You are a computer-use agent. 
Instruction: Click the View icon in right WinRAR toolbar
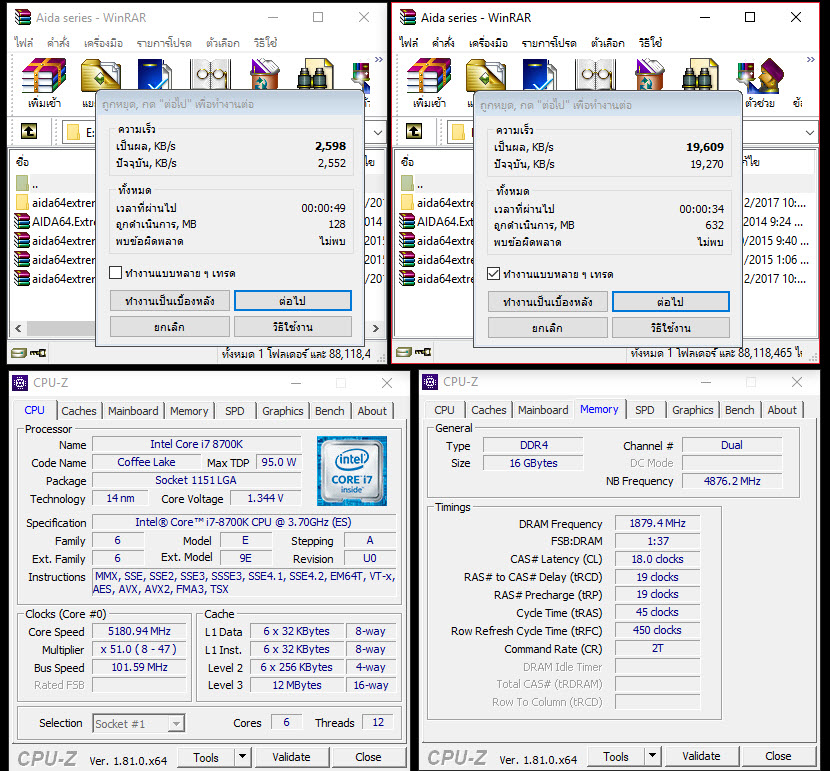596,74
